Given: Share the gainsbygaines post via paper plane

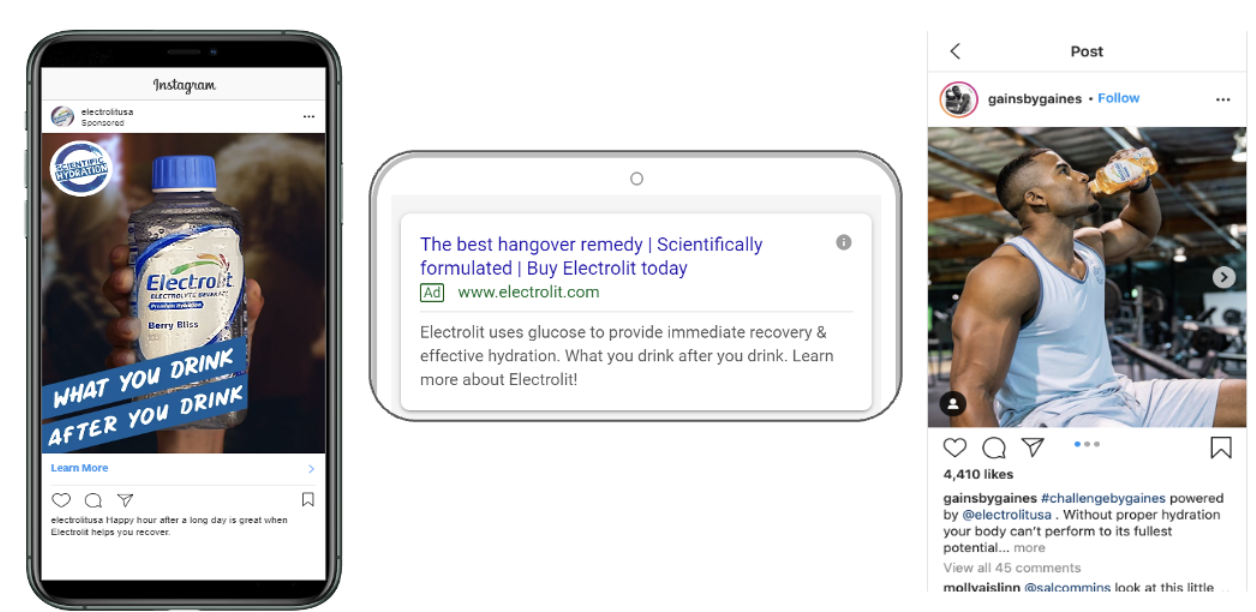Looking at the screenshot, I should 1033,447.
